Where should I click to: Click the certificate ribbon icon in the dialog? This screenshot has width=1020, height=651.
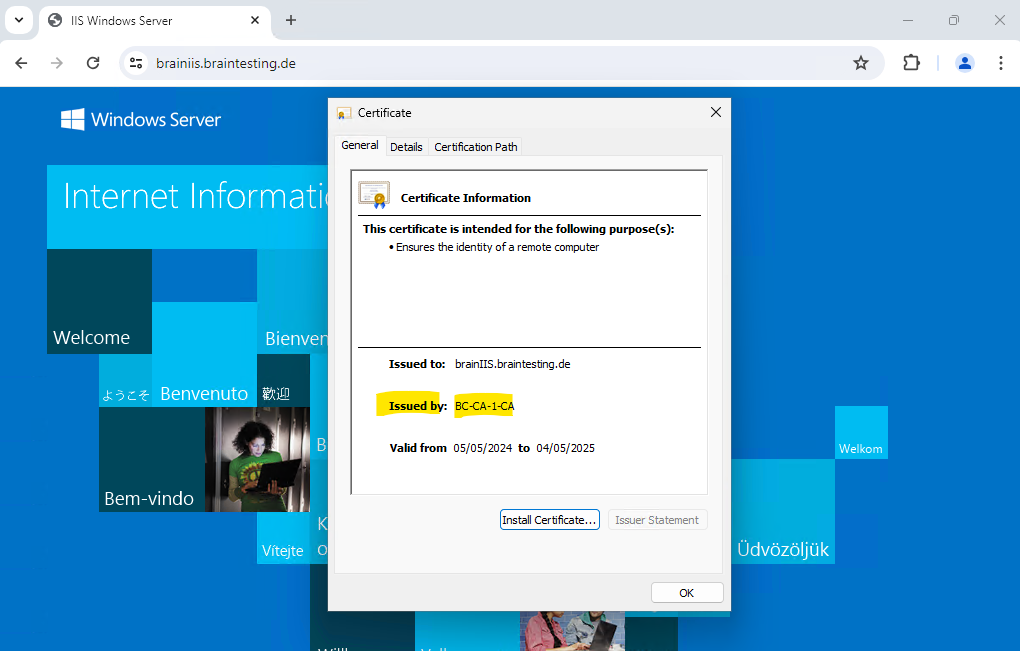pyautogui.click(x=374, y=195)
